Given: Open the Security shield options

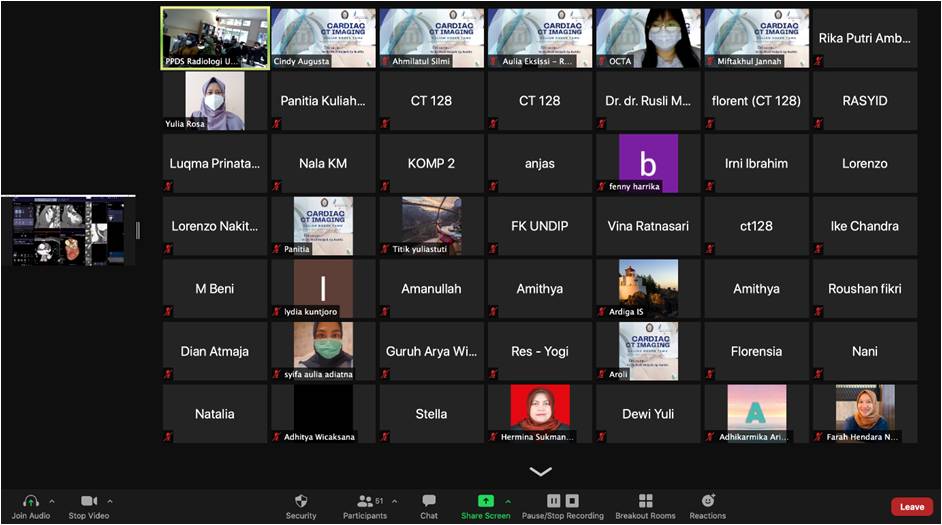Looking at the screenshot, I should click(x=301, y=501).
